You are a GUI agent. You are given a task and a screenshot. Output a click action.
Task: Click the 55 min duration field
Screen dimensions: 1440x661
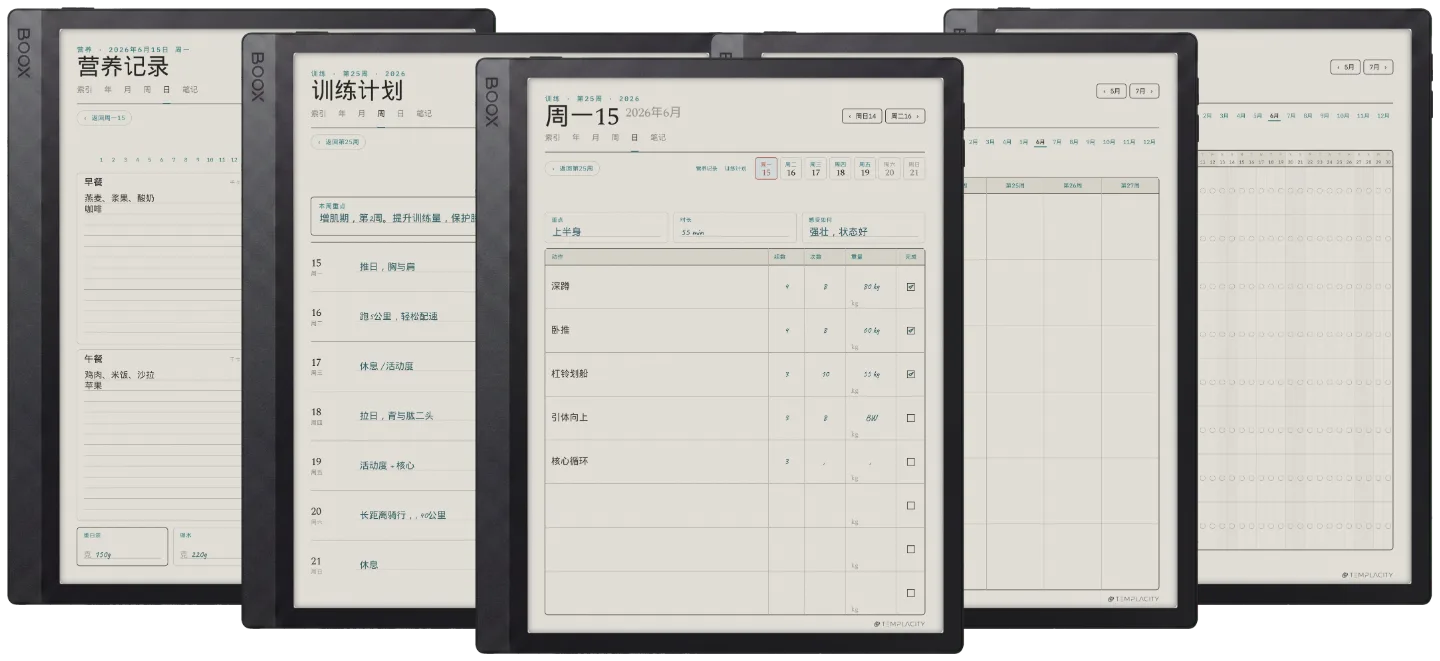point(735,227)
